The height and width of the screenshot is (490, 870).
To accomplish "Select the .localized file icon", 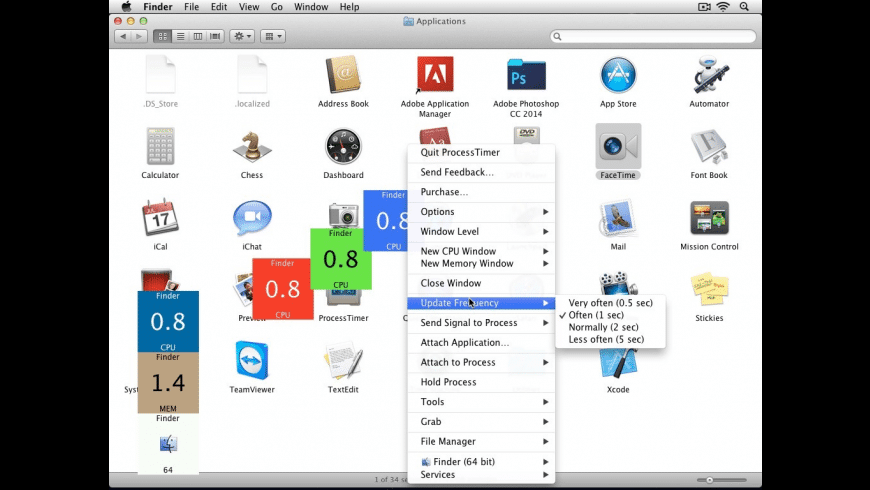I will pos(252,74).
